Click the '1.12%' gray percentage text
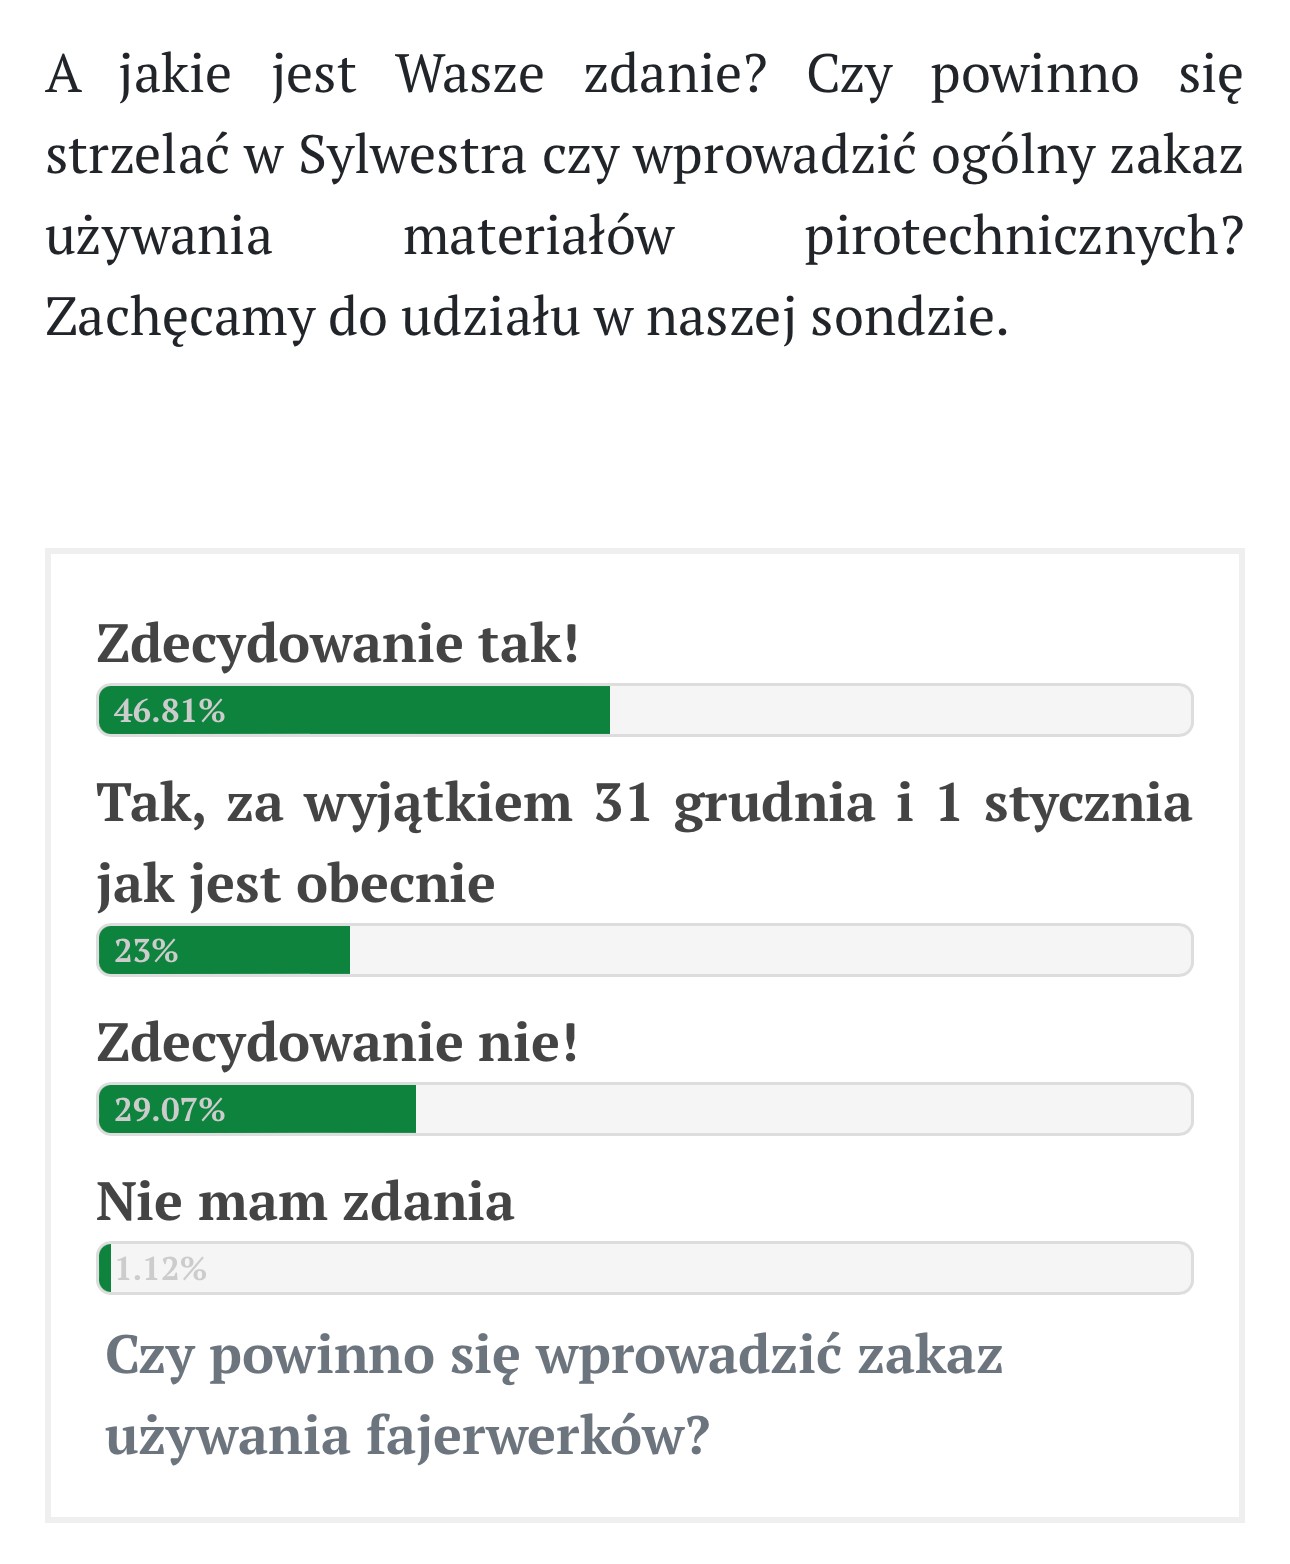Screen dimensions: 1290x1564 tap(161, 1269)
